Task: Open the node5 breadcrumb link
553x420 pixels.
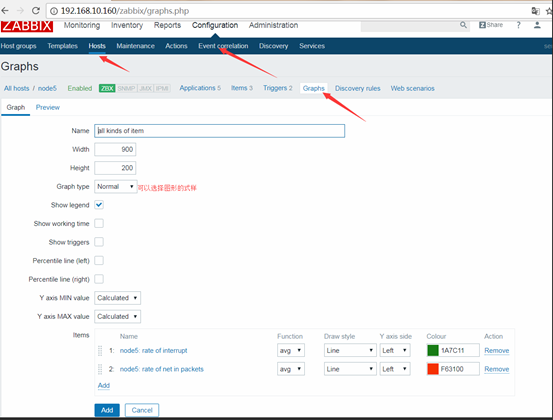Action: [x=47, y=89]
